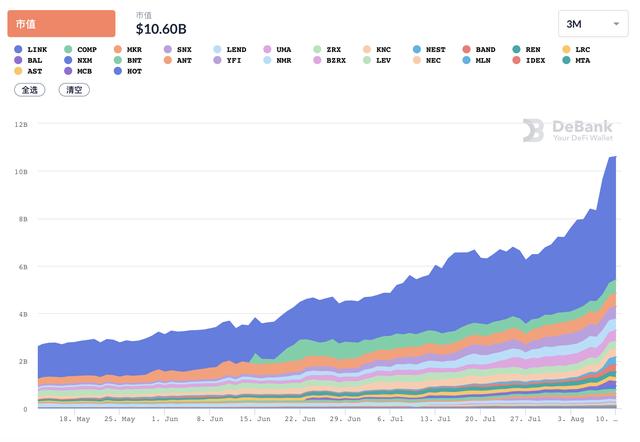Image resolution: width=640 pixels, height=442 pixels.
Task: Toggle the COMP legend entry
Action: [80, 49]
